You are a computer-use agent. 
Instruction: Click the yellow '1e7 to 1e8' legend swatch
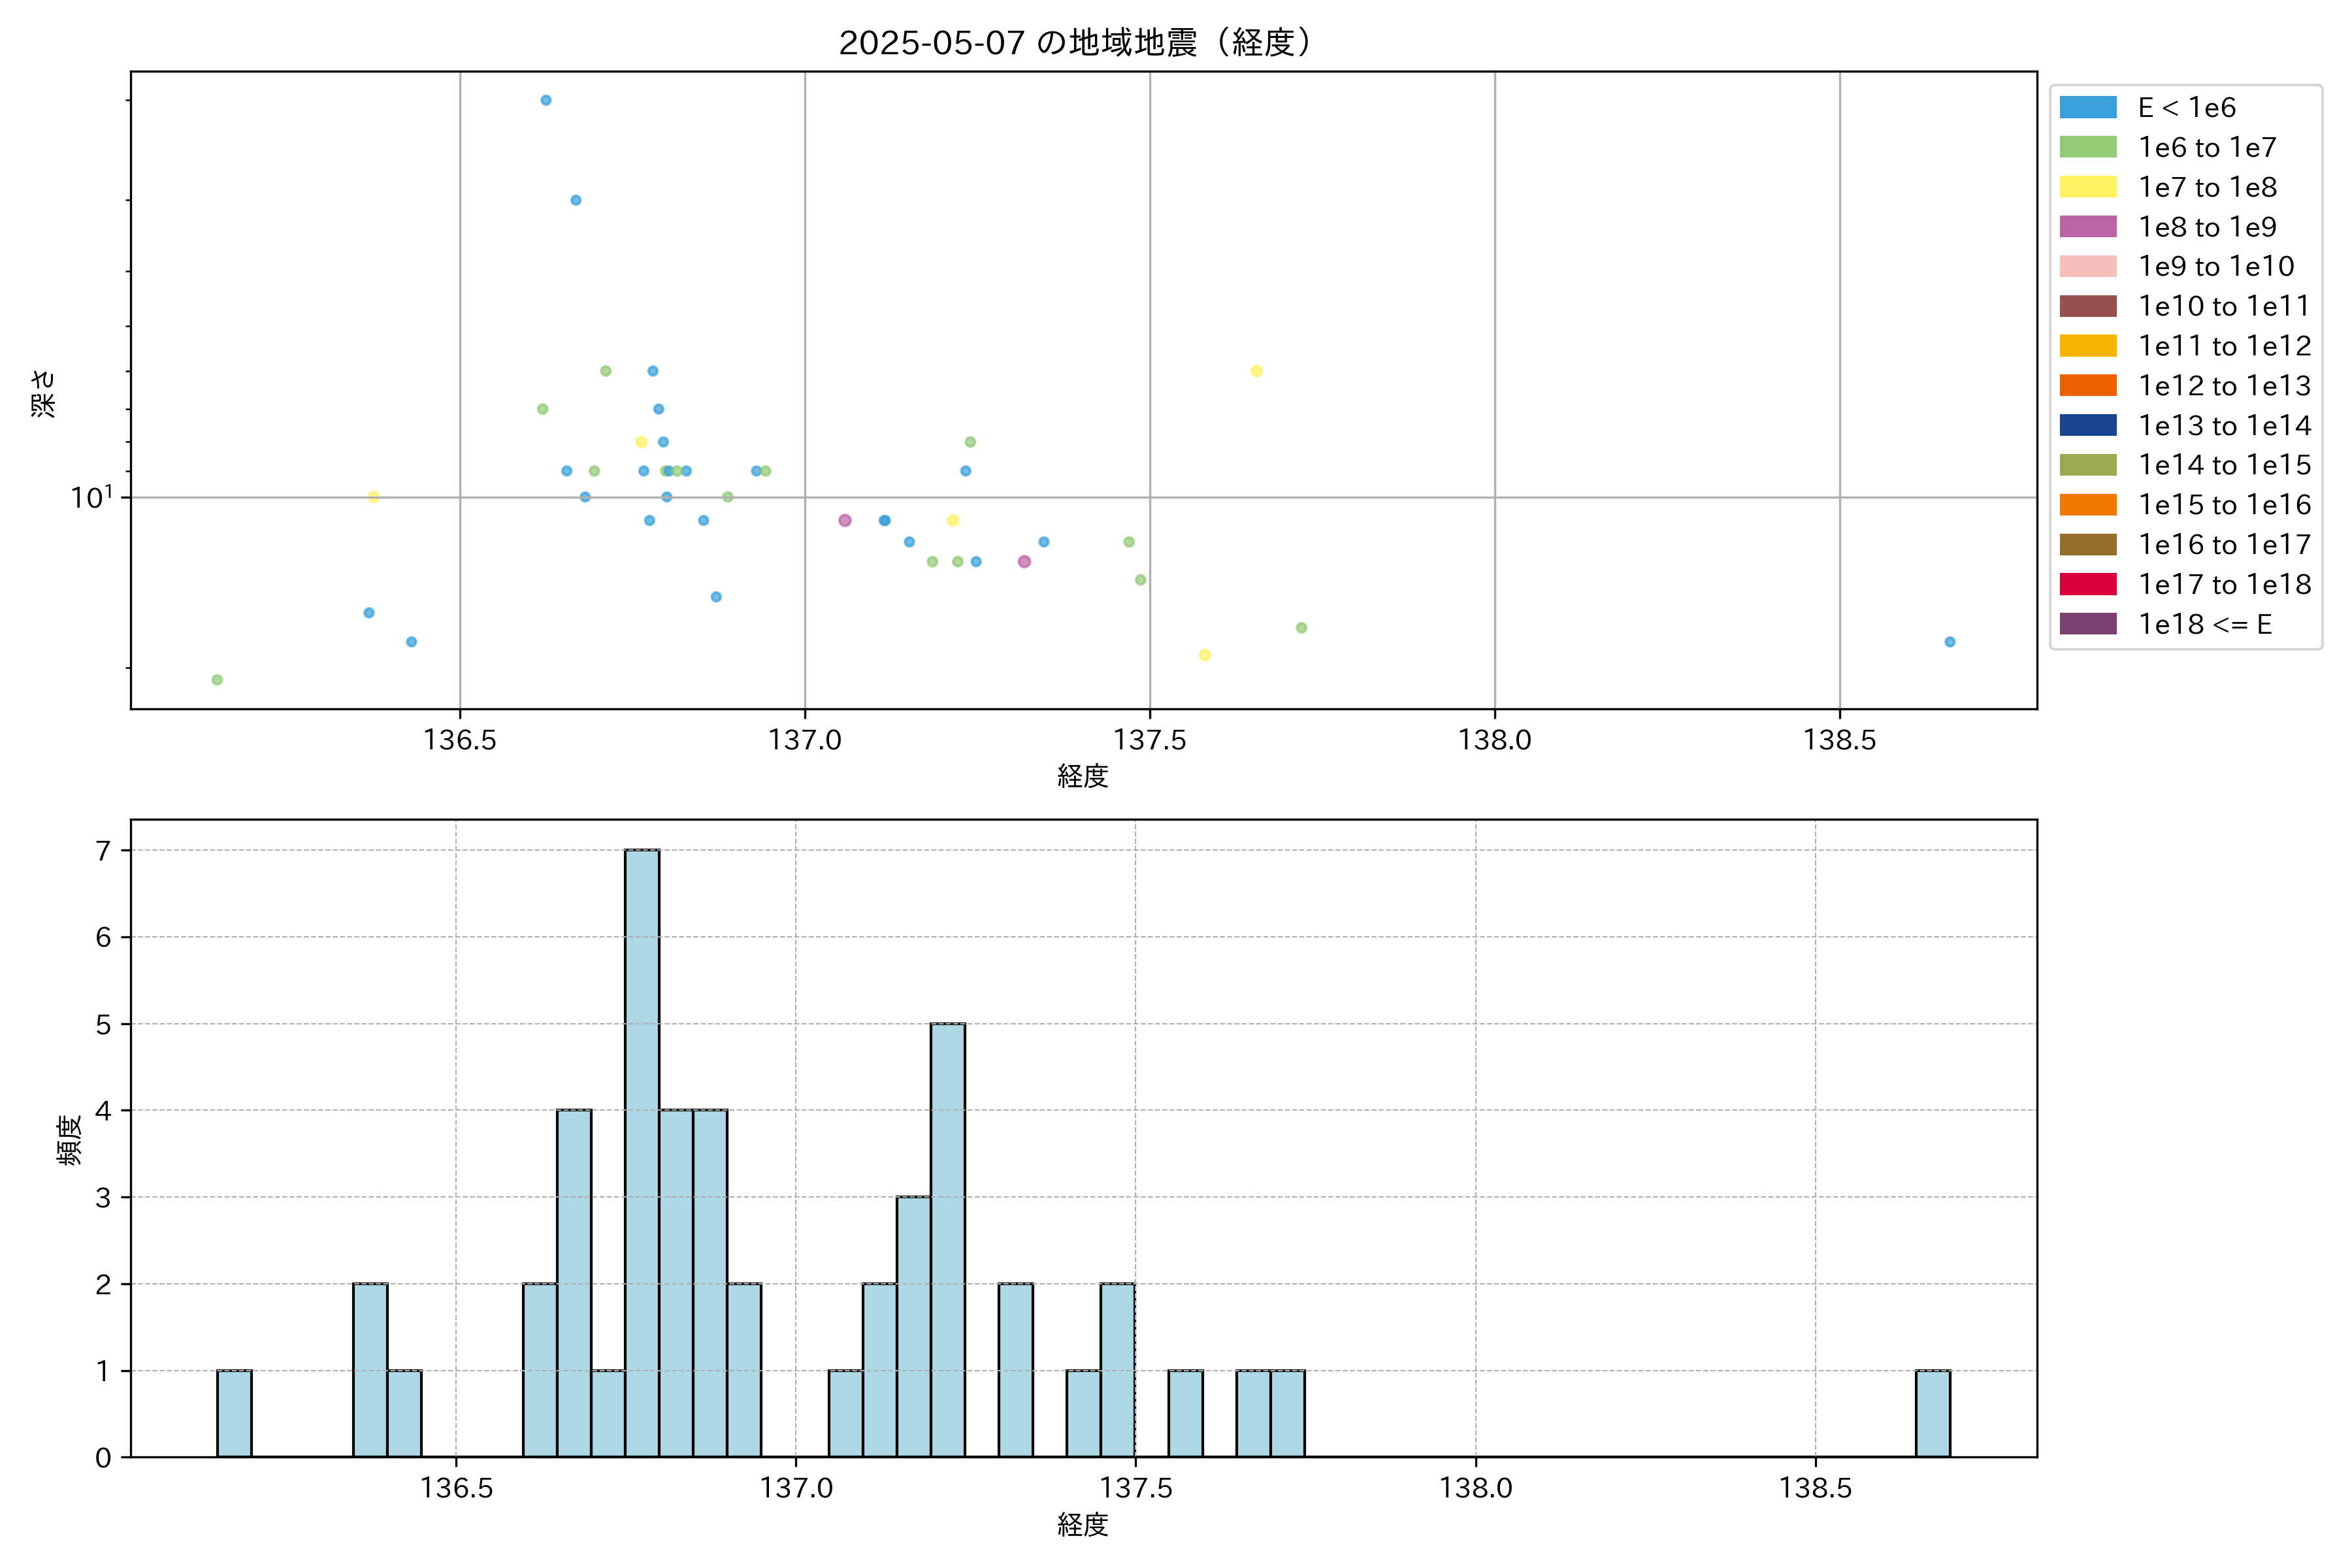[x=2087, y=187]
